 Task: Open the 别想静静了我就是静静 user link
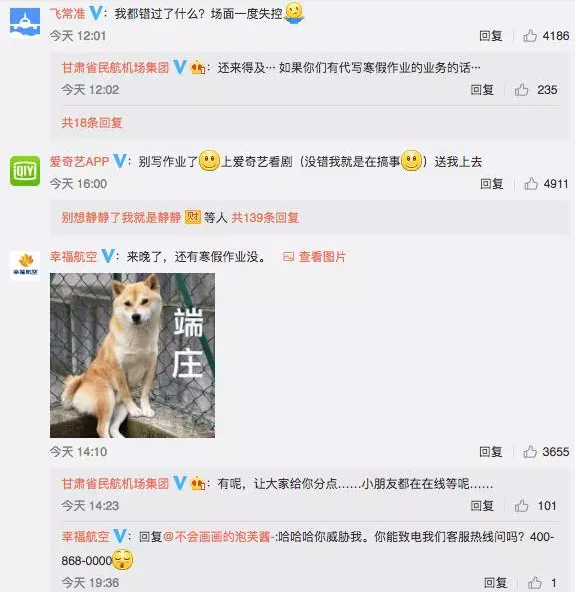tap(121, 217)
